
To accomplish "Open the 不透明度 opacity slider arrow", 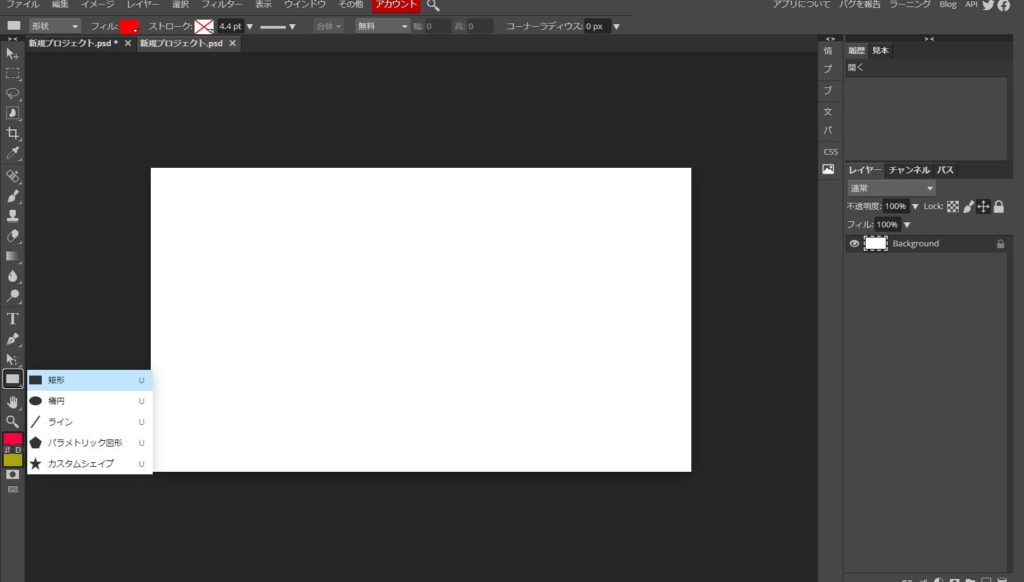I will [915, 206].
